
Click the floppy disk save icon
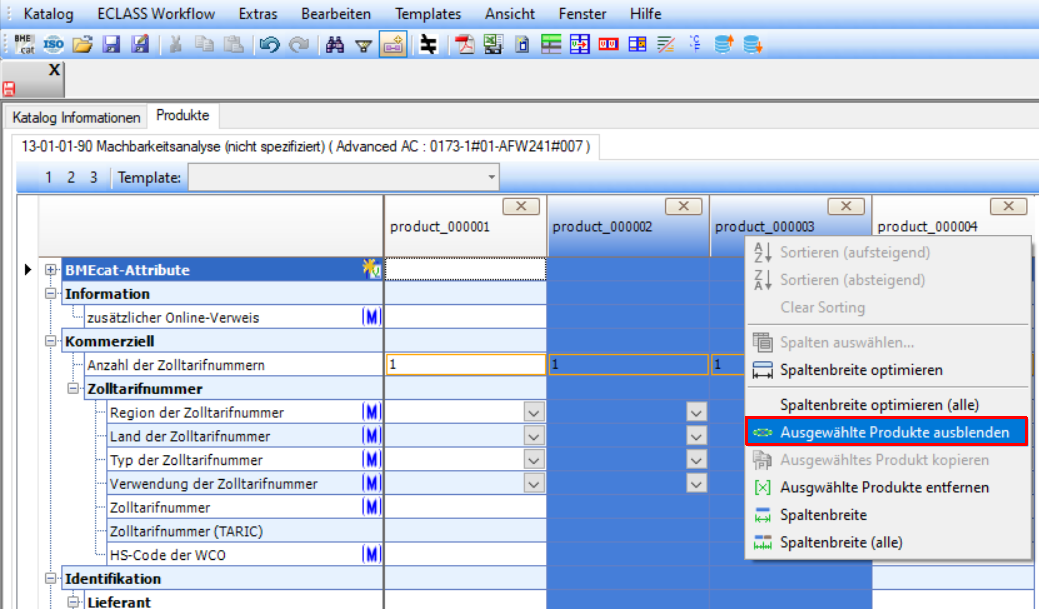pos(111,44)
